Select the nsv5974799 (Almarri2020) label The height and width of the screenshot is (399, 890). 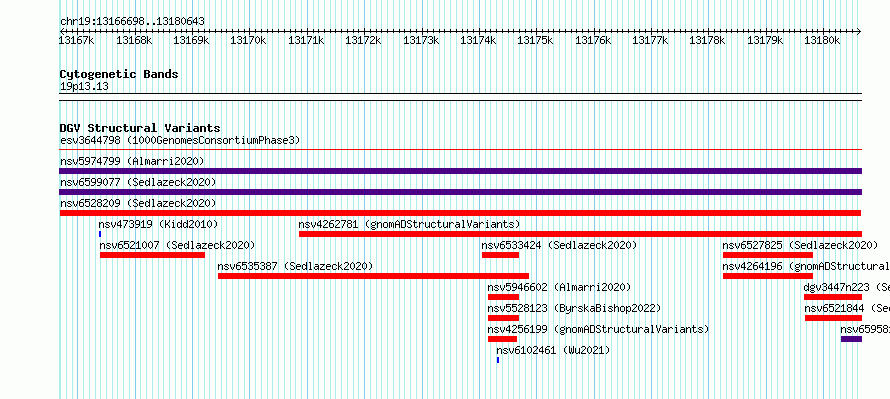pos(132,161)
